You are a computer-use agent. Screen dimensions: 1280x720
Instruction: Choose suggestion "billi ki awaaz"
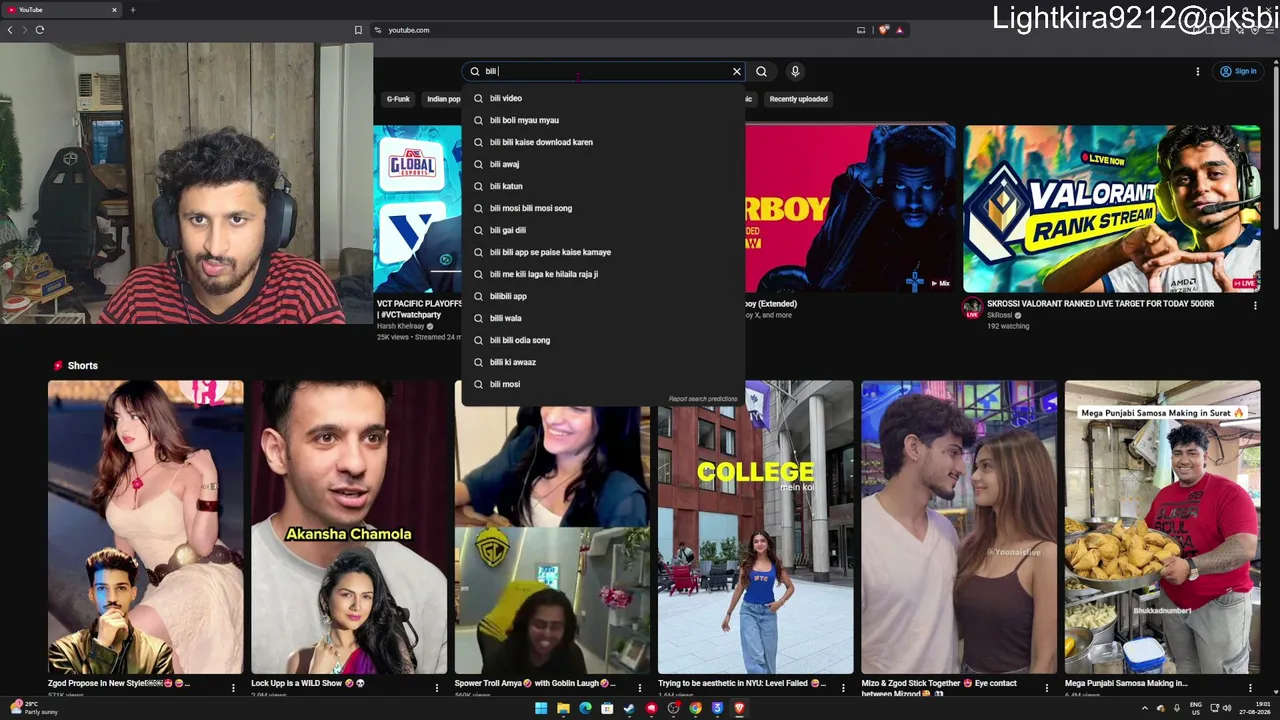pos(603,362)
